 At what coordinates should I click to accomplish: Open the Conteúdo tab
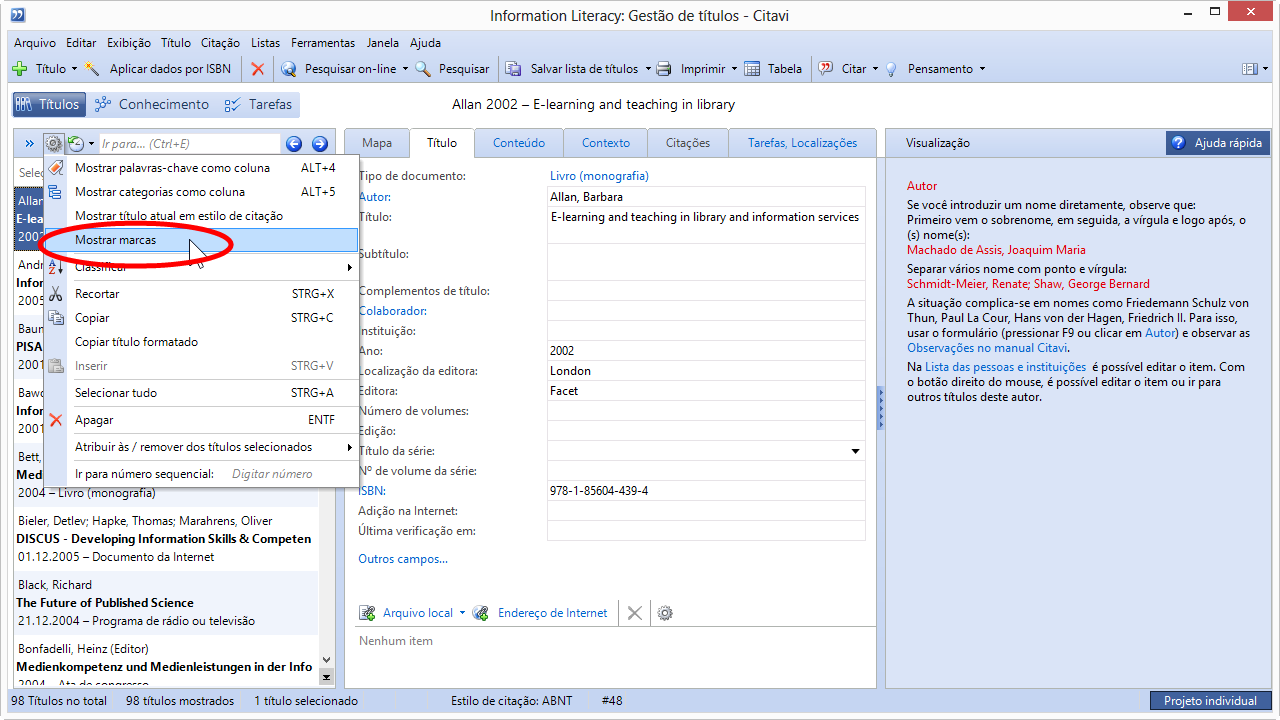(x=519, y=143)
